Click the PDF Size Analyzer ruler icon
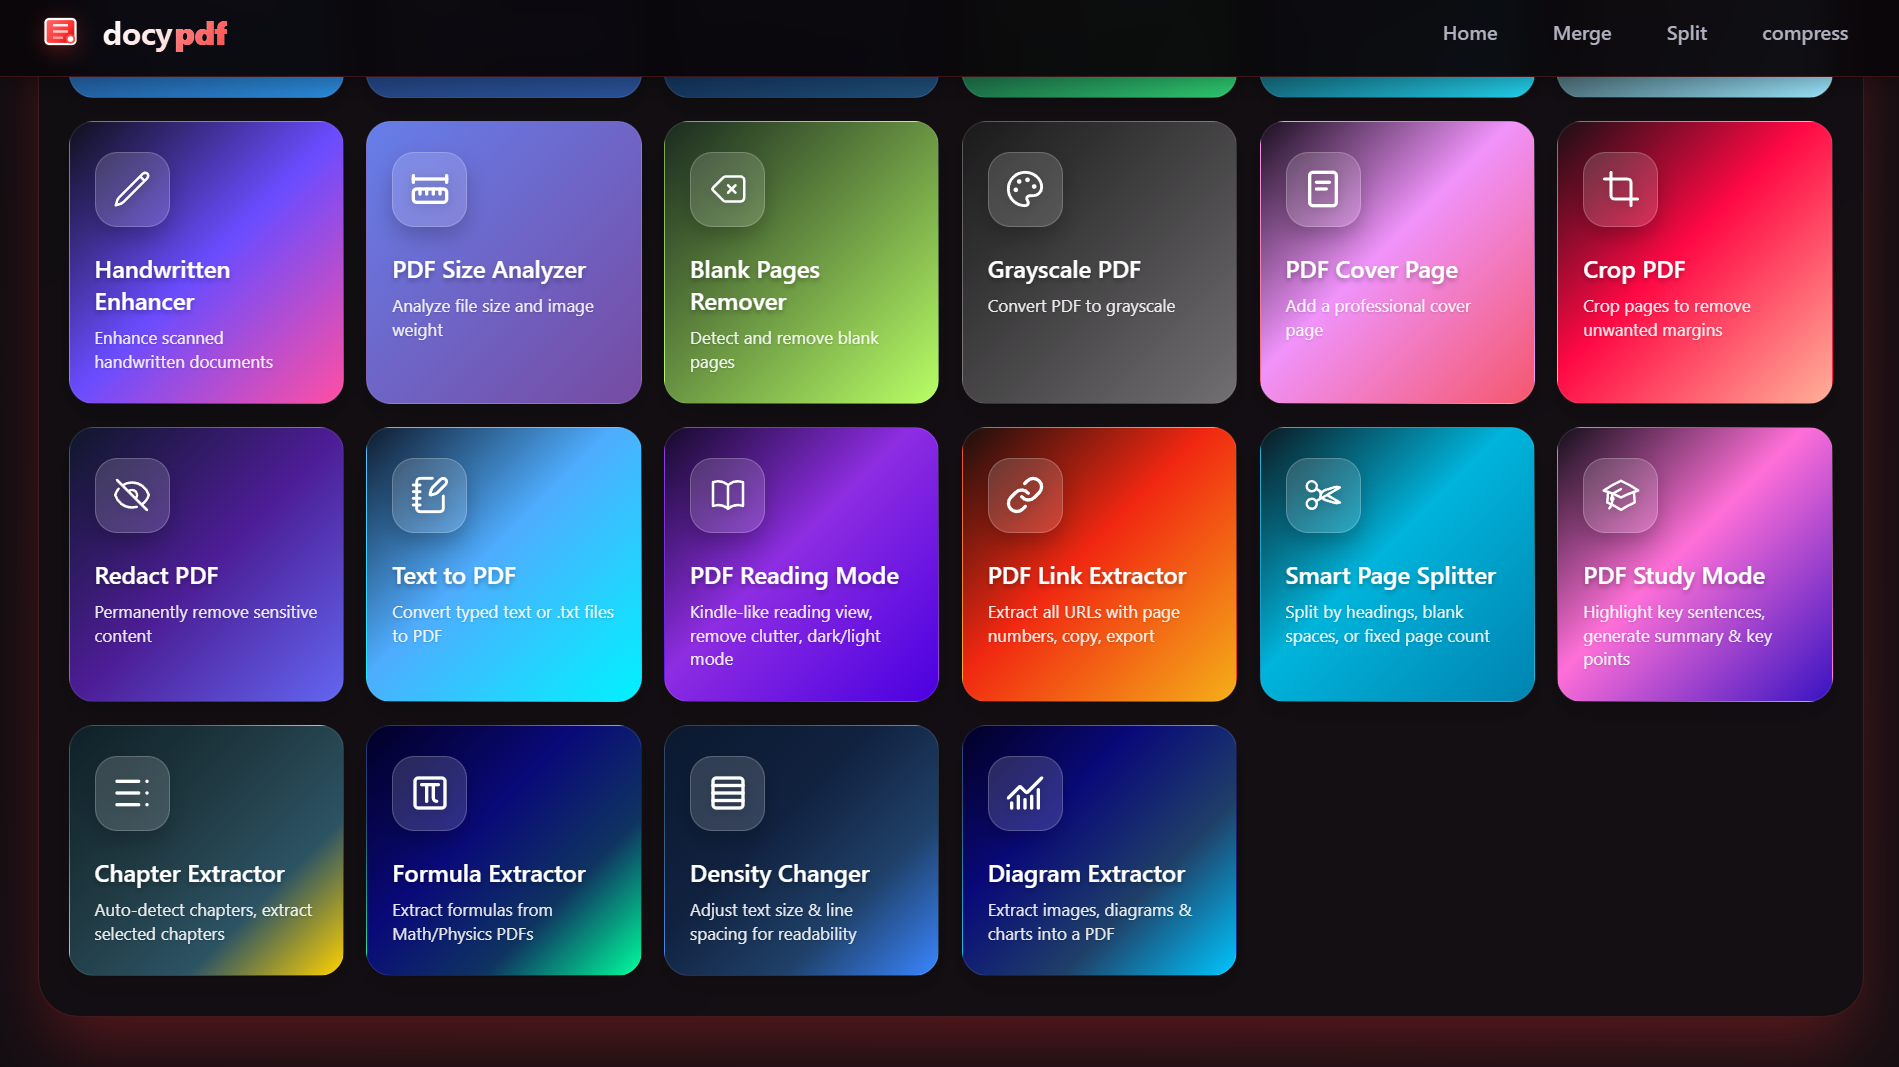1899x1067 pixels. coord(429,190)
